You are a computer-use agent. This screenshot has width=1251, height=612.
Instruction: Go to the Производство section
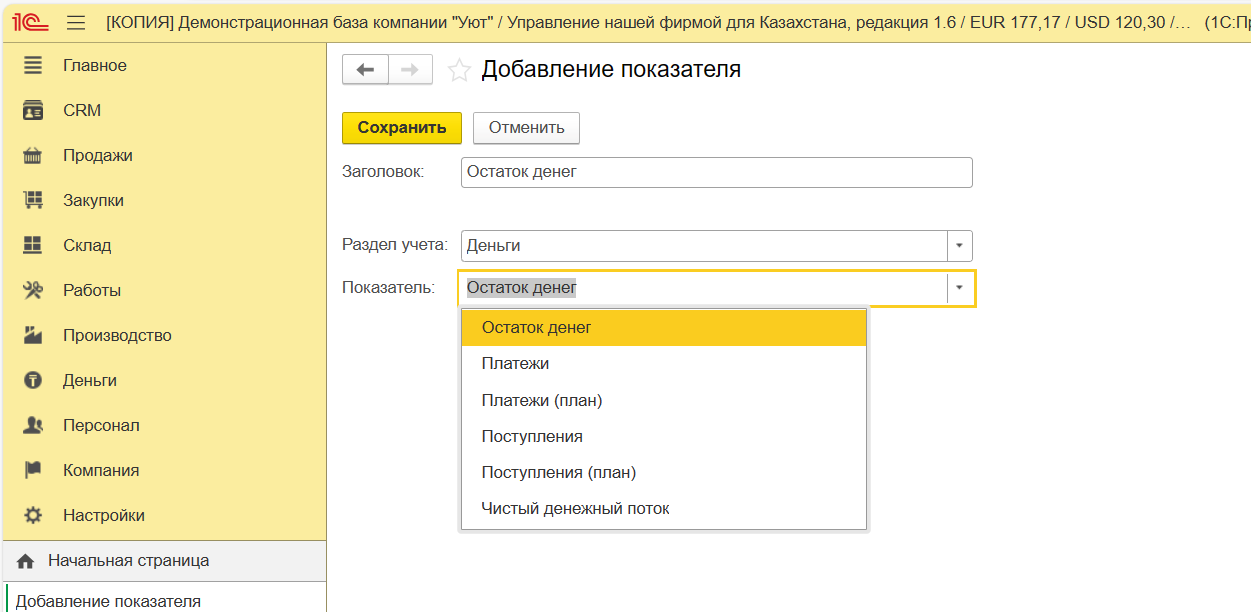[x=117, y=335]
